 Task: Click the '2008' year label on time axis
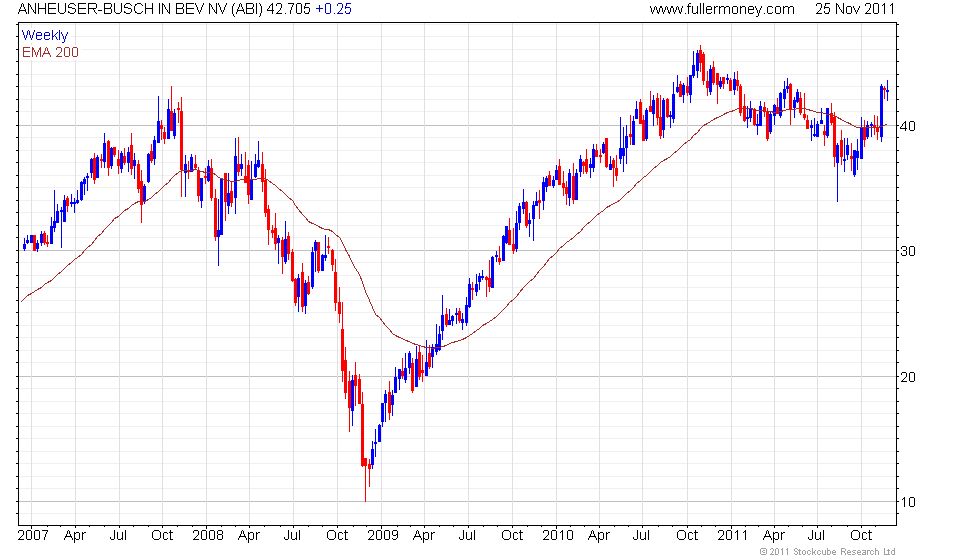[x=208, y=536]
